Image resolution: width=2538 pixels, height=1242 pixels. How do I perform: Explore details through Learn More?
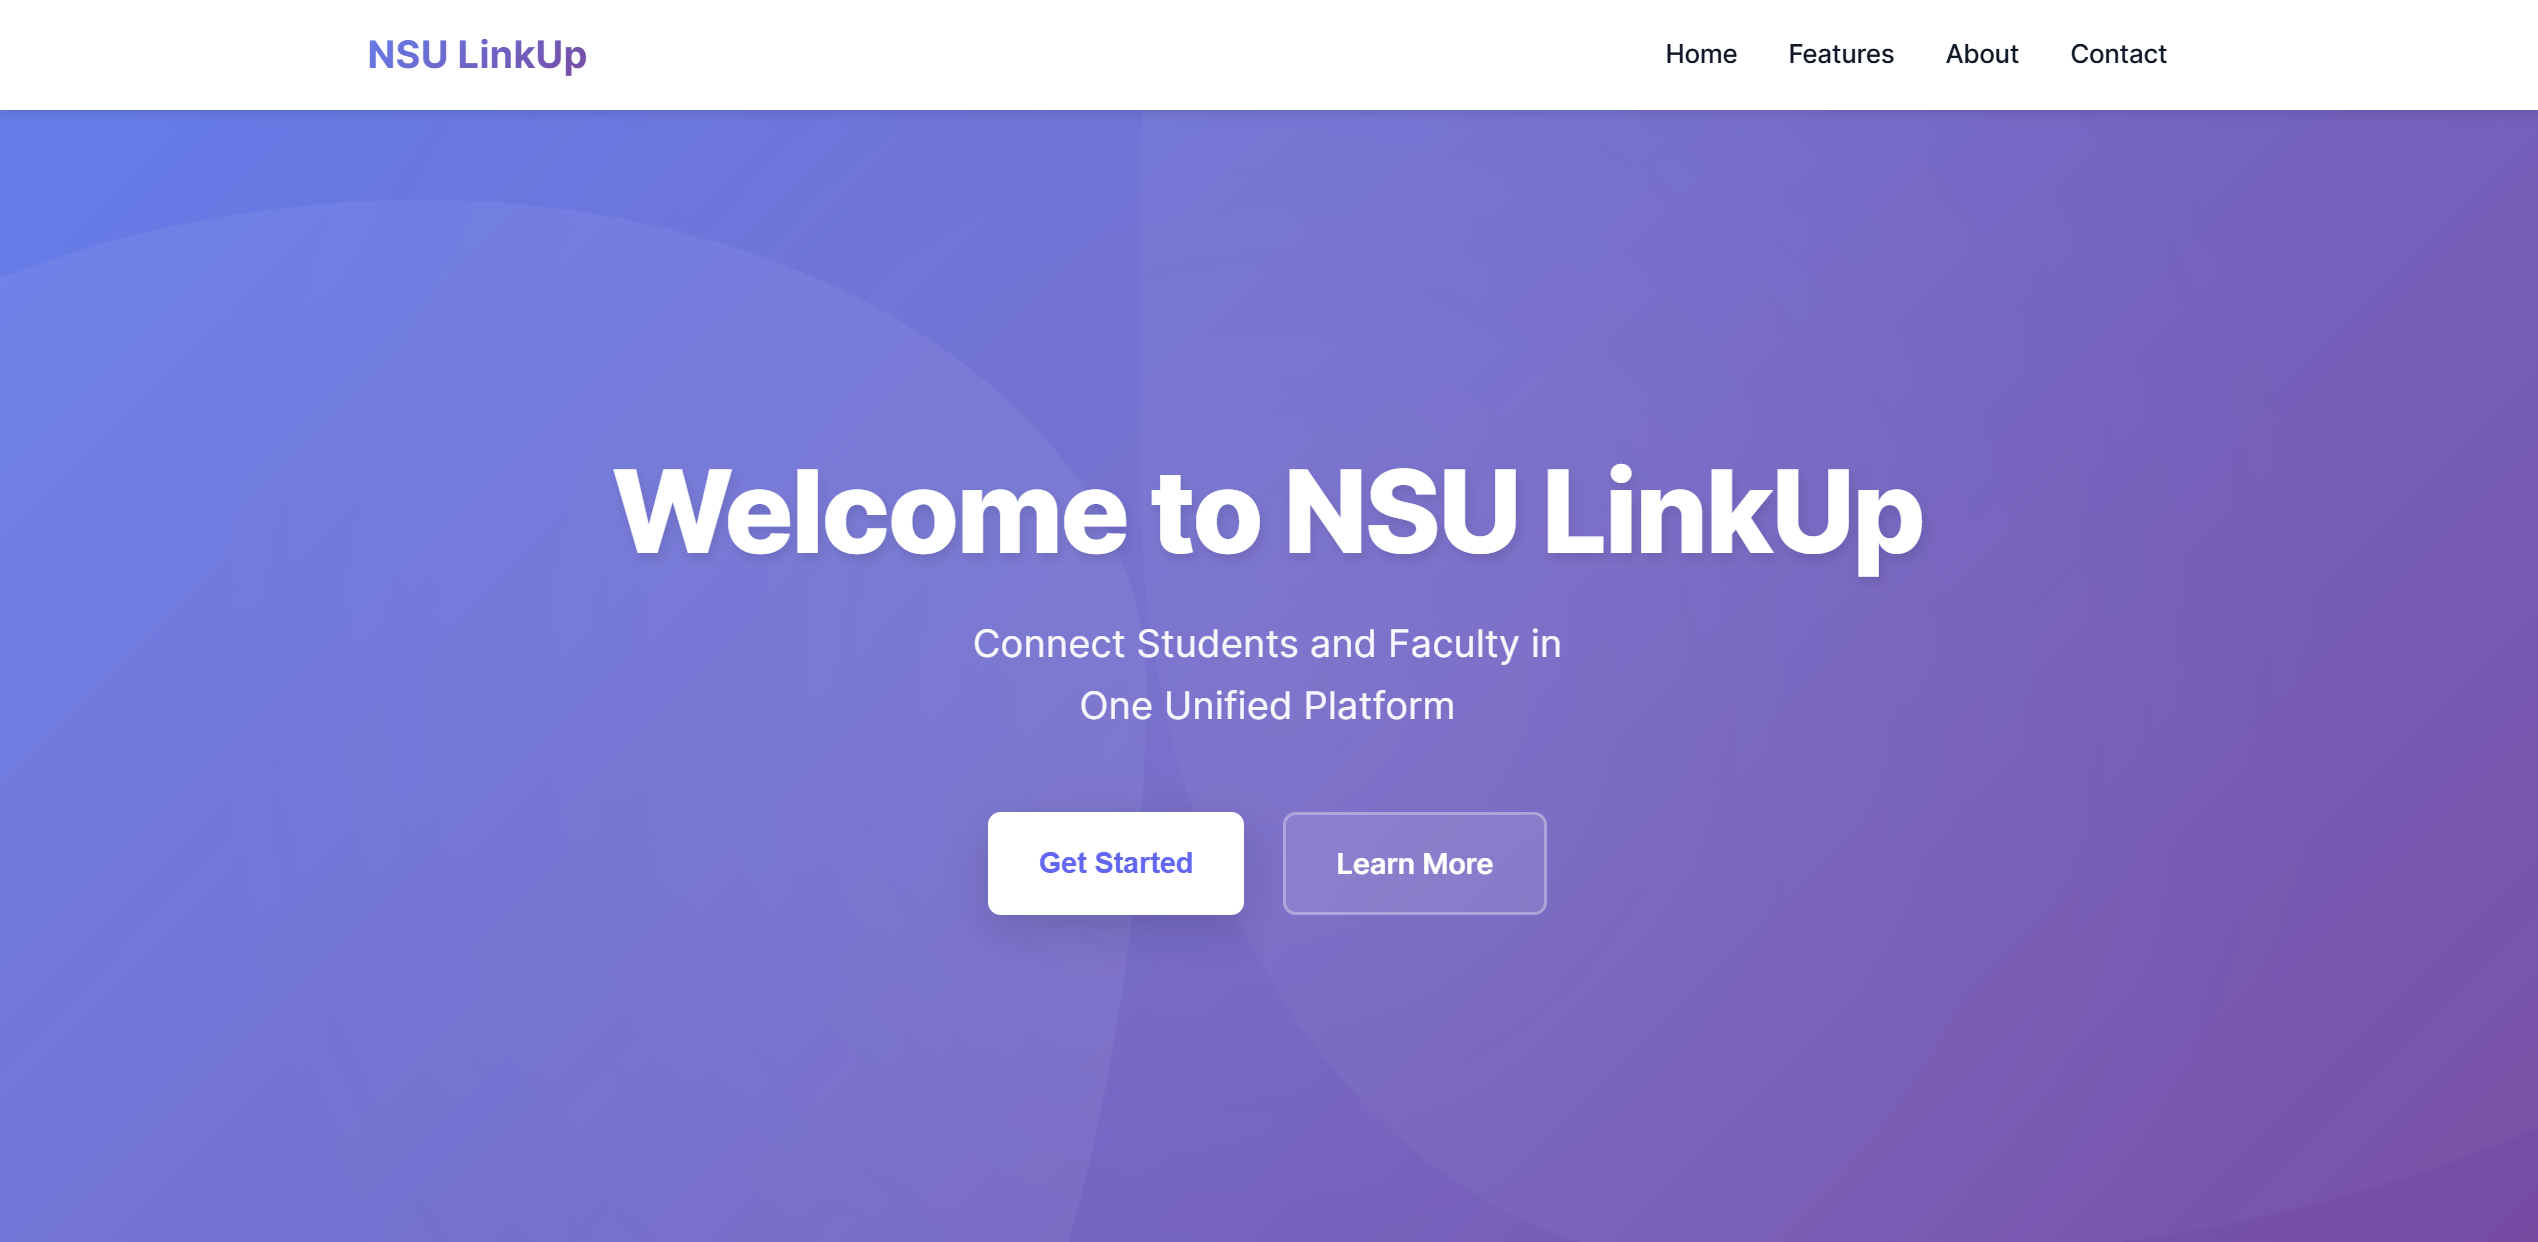(1414, 863)
